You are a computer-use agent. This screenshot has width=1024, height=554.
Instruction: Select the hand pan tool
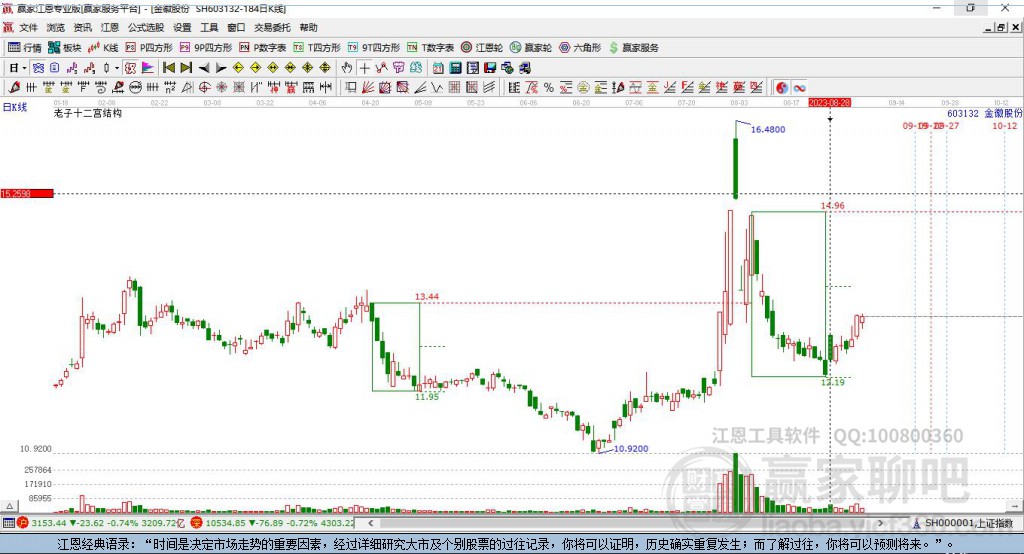347,68
